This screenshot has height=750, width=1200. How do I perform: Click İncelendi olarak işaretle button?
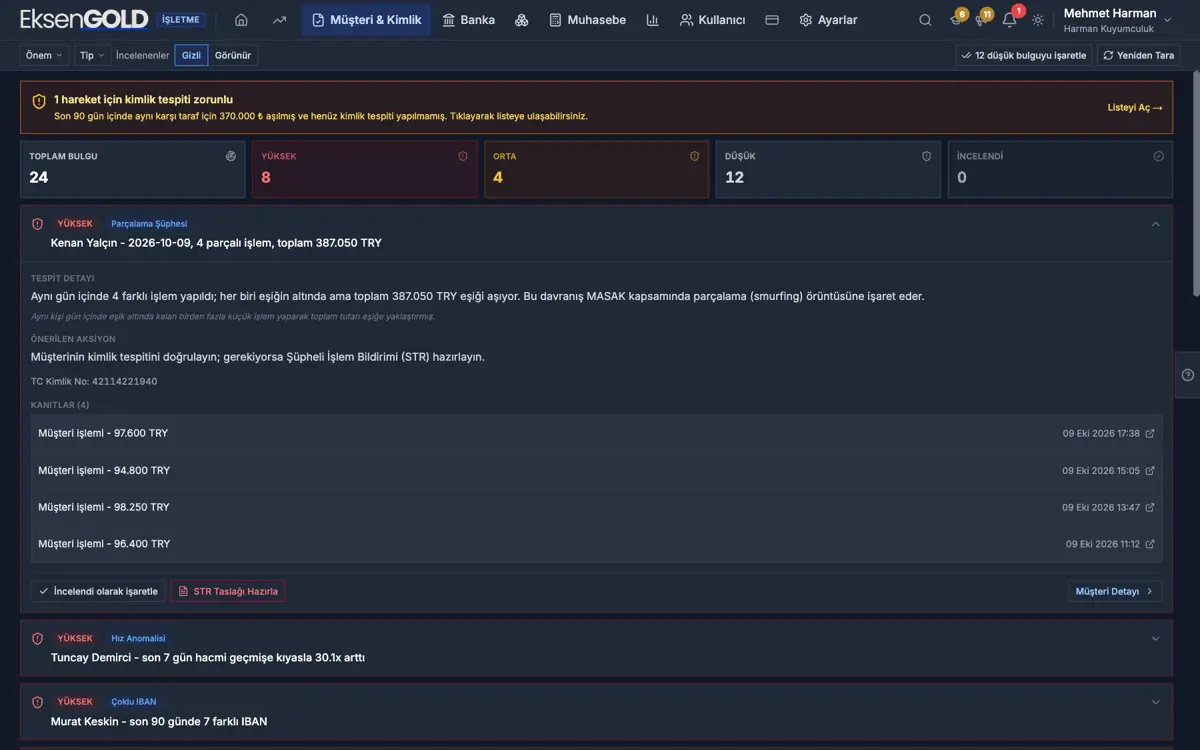98,591
